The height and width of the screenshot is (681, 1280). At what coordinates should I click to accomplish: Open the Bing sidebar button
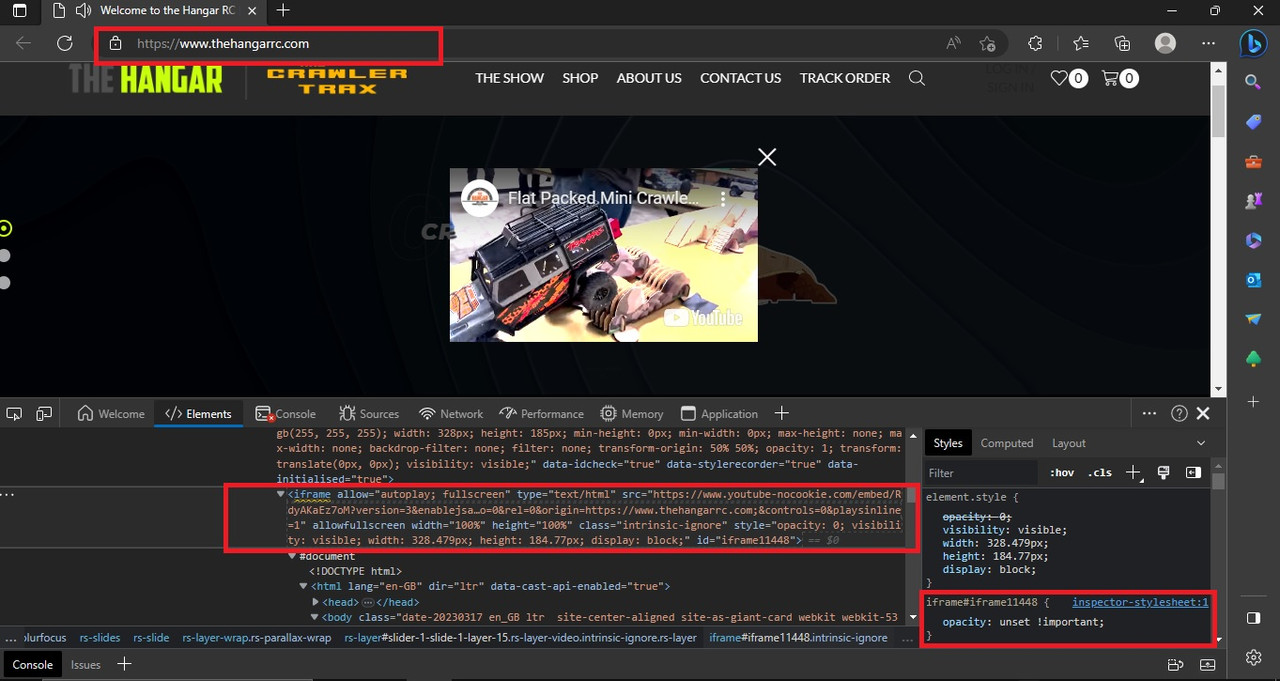coord(1253,43)
